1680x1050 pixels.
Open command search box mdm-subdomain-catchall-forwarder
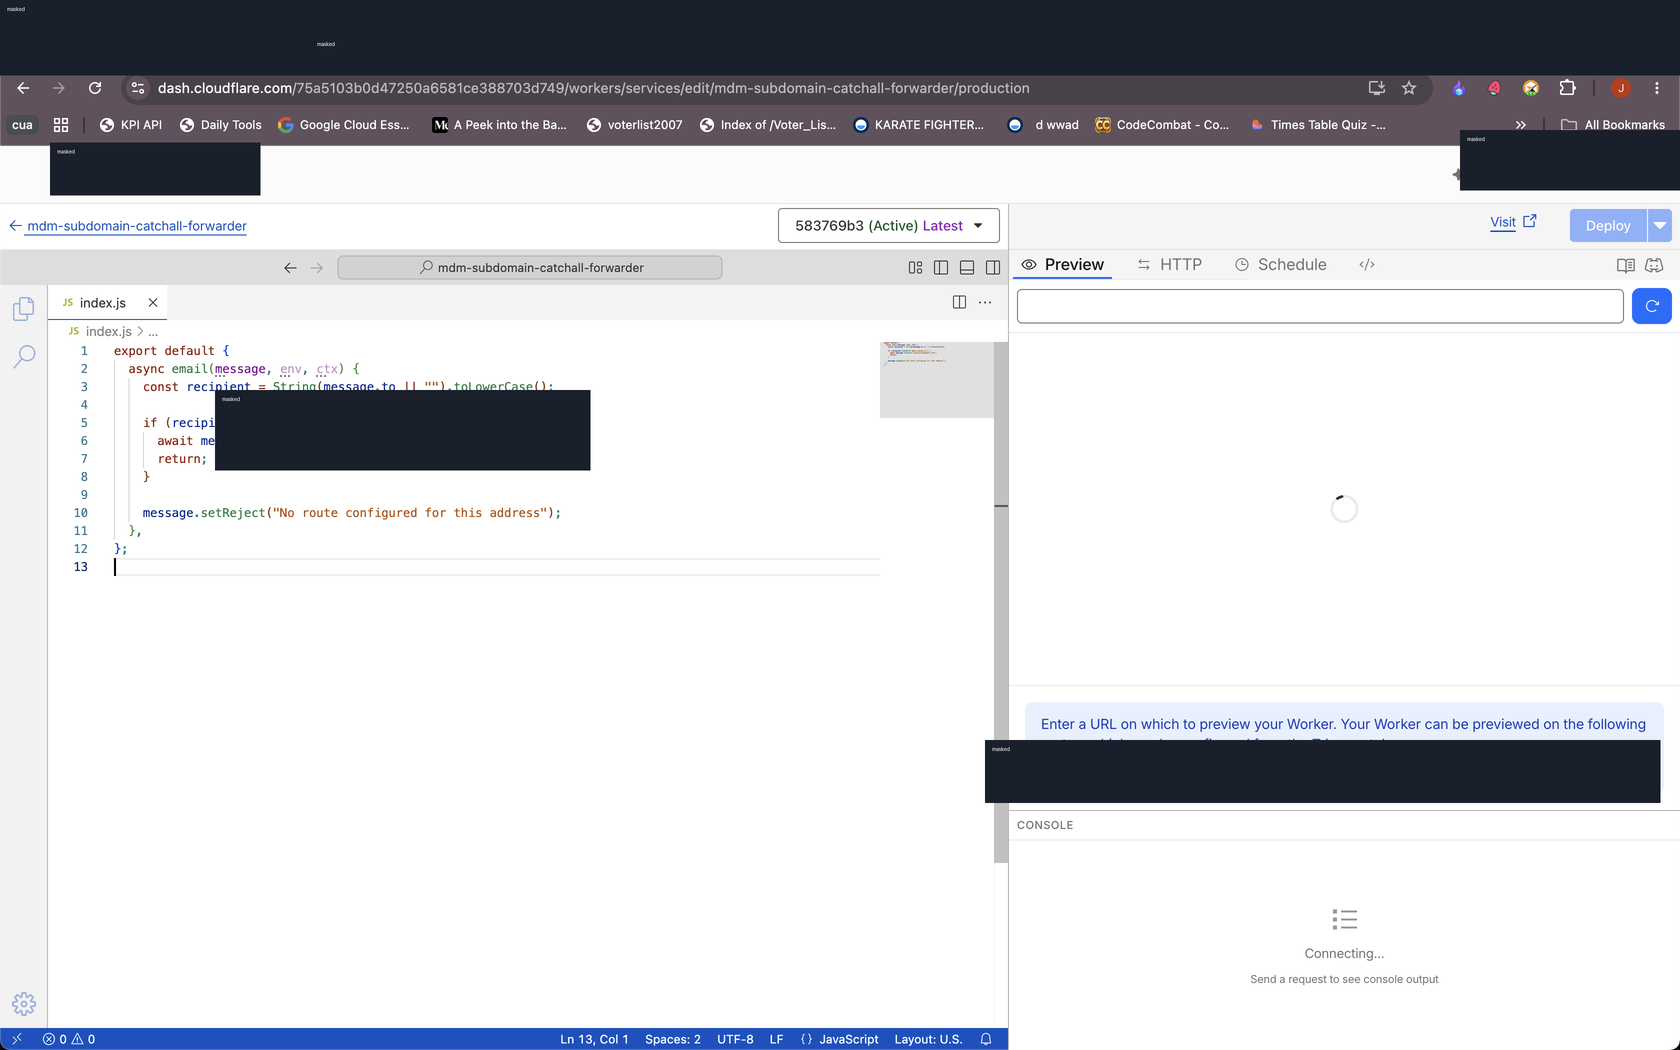coord(530,268)
